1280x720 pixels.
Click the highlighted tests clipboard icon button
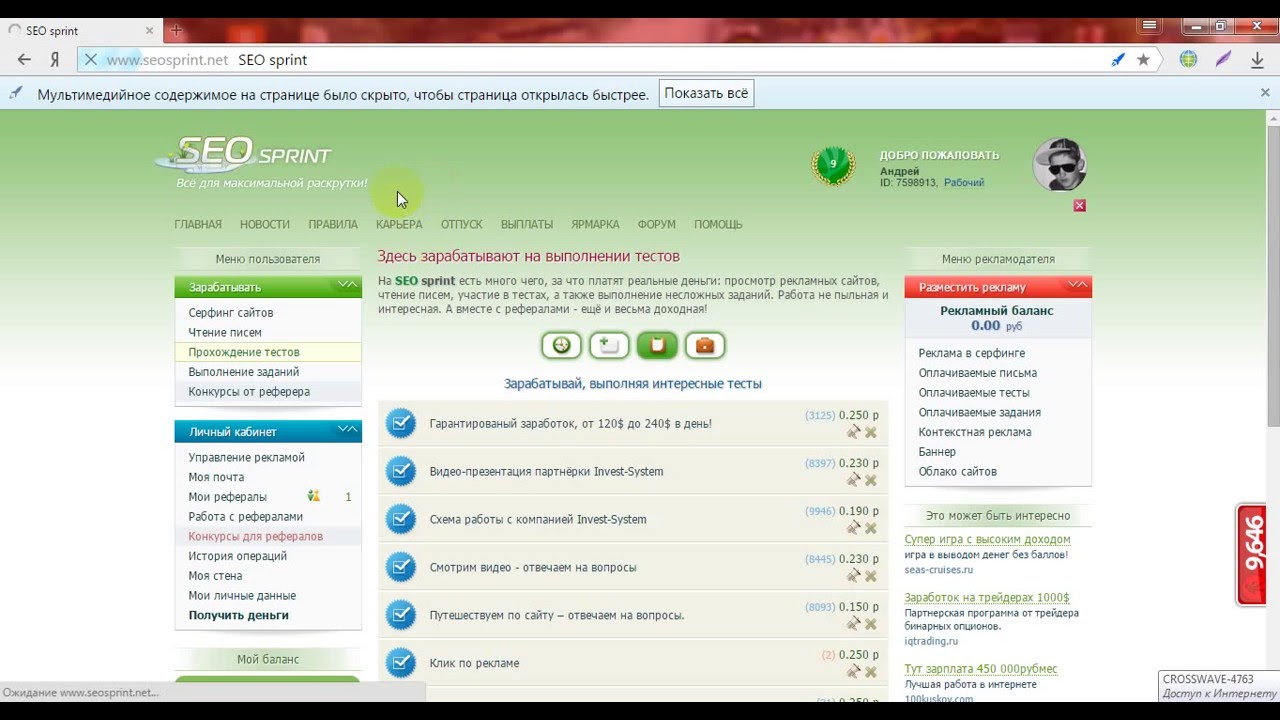(657, 345)
